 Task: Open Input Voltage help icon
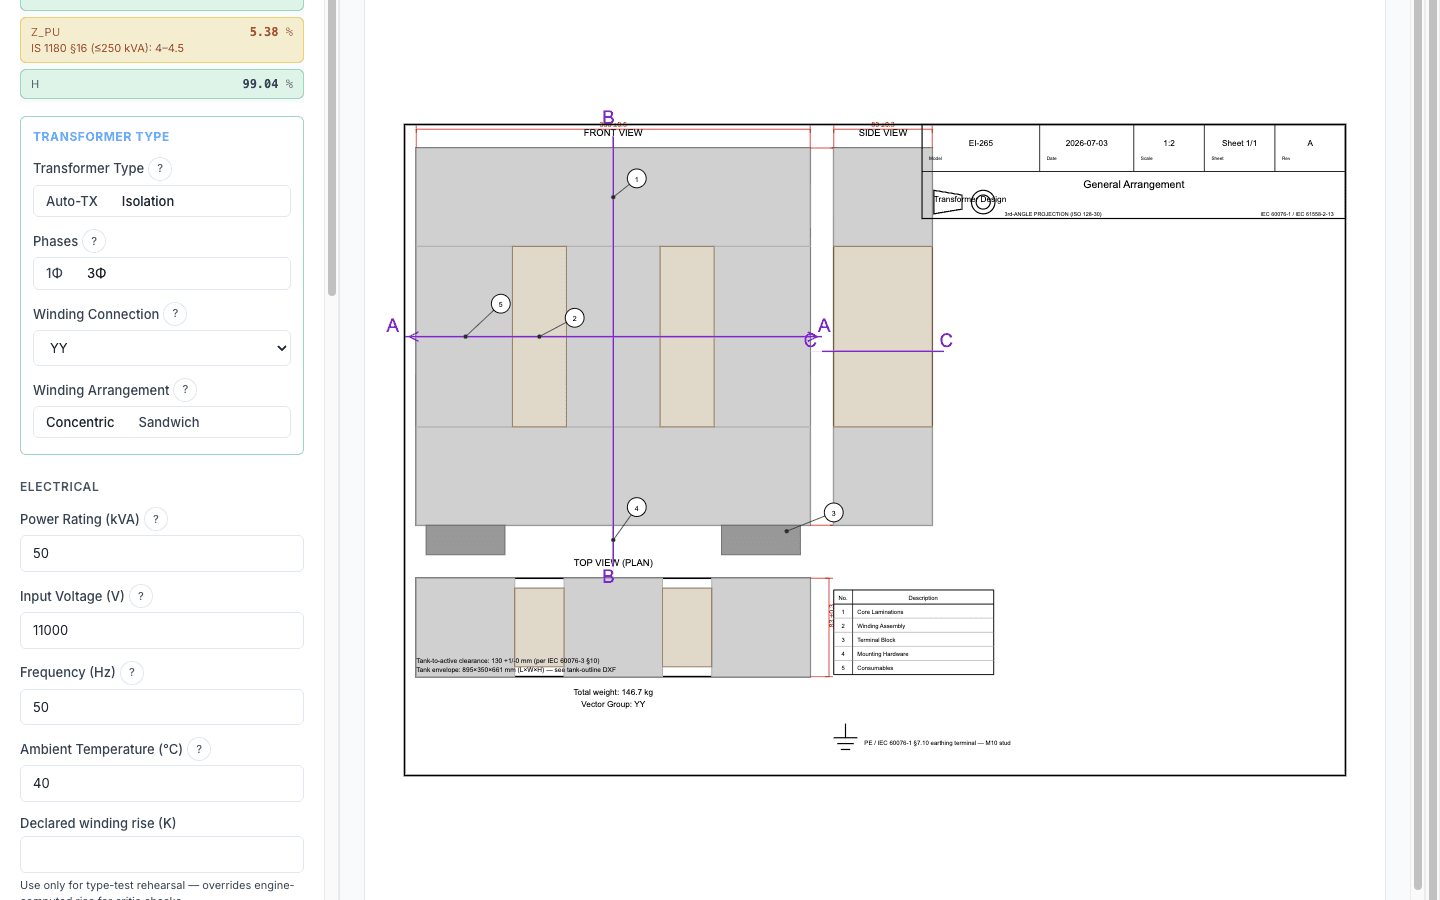tap(141, 596)
